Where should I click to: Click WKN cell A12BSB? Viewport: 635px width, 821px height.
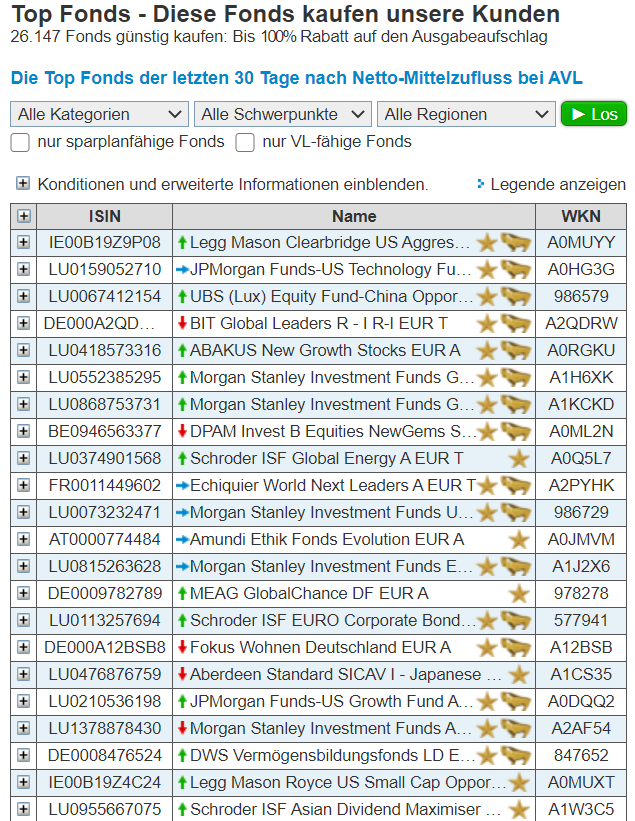[x=581, y=648]
